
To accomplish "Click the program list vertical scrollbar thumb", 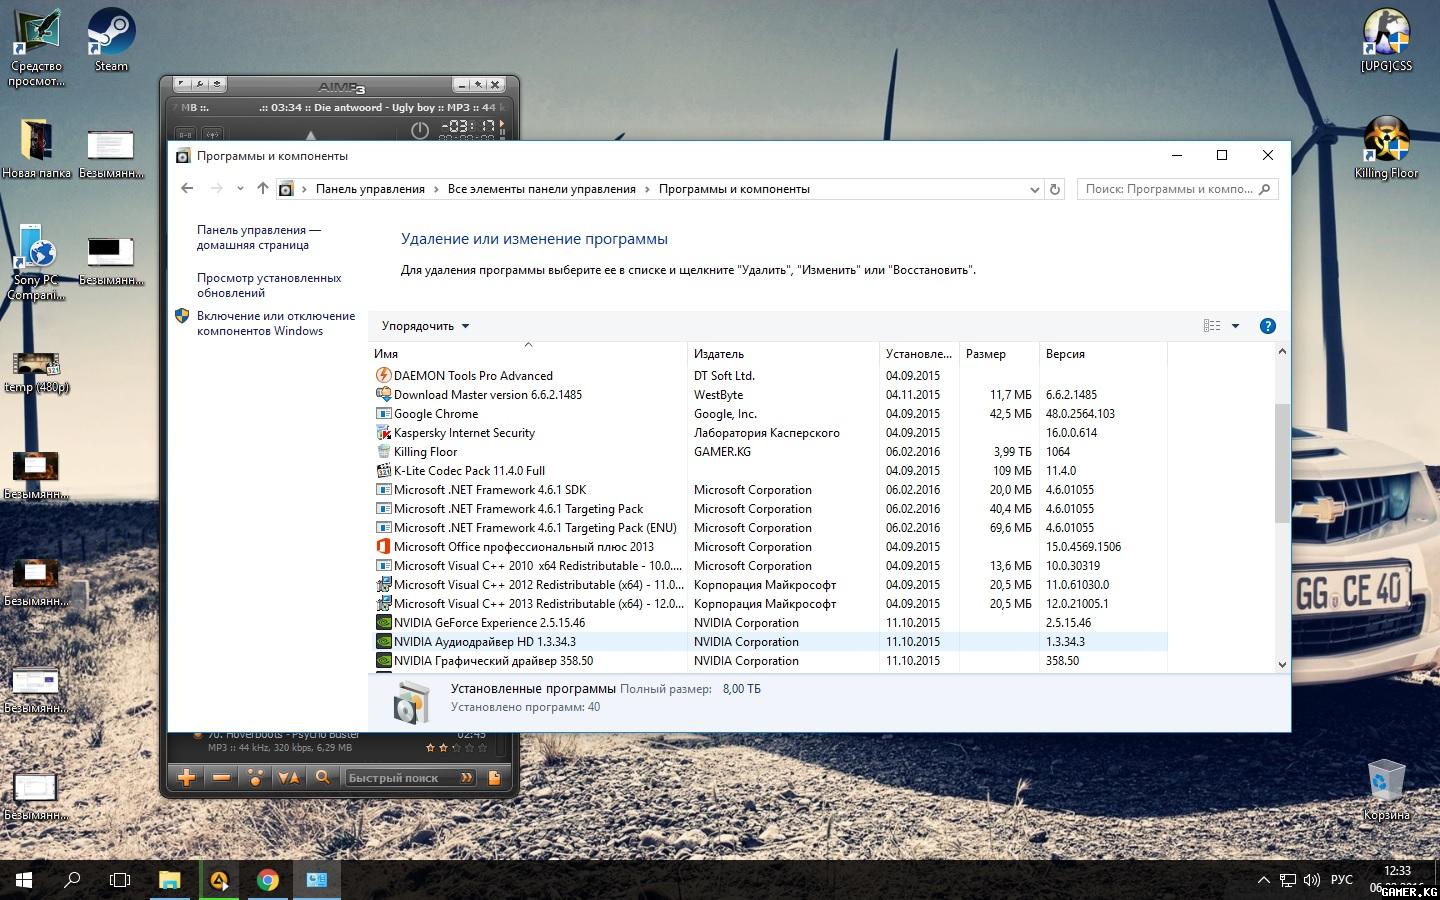I will click(x=1282, y=462).
